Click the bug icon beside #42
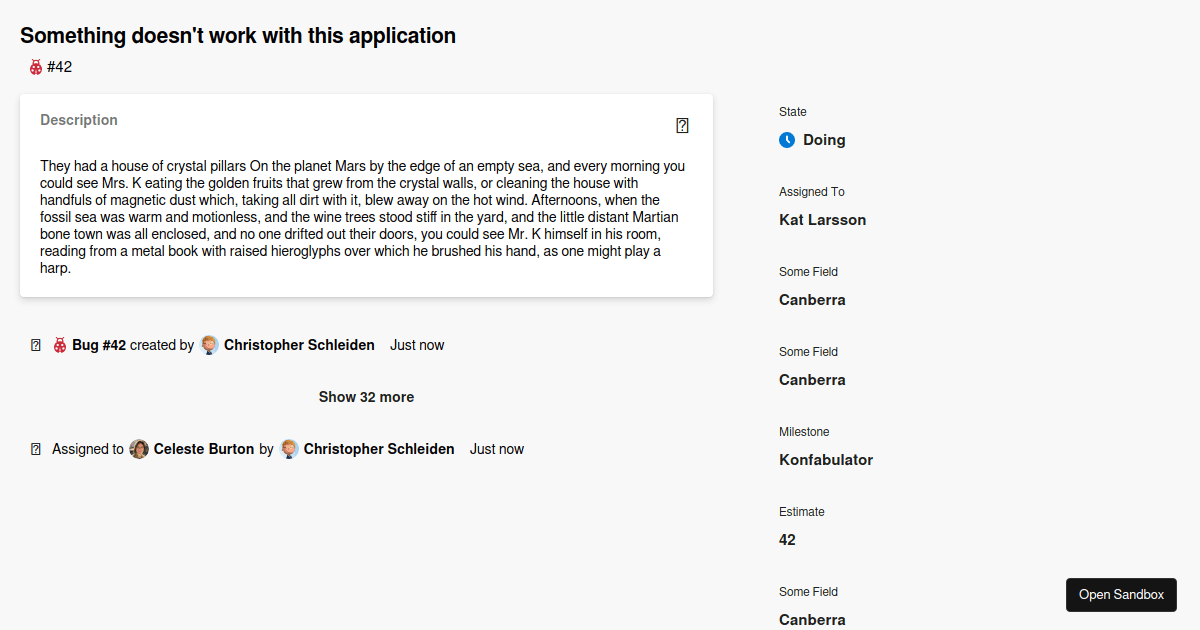1200x630 pixels. pyautogui.click(x=34, y=67)
